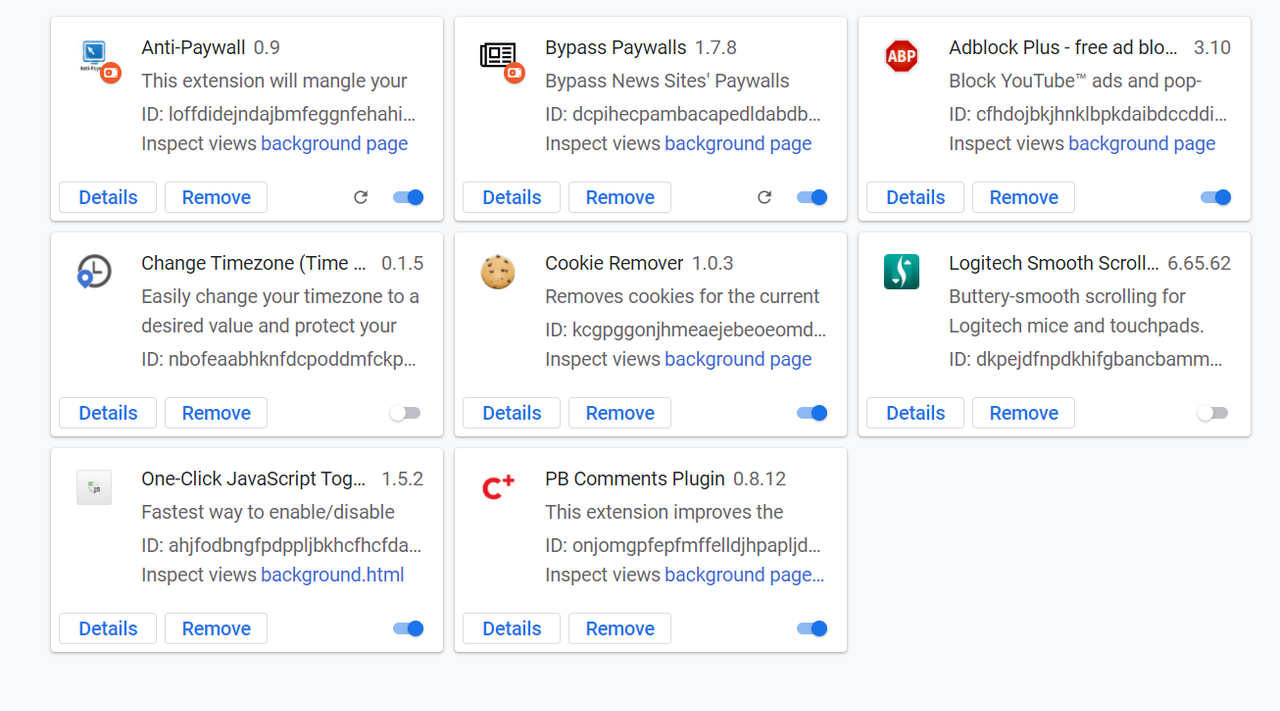Toggle off Cookie Remover
This screenshot has width=1280, height=711.
pos(812,413)
